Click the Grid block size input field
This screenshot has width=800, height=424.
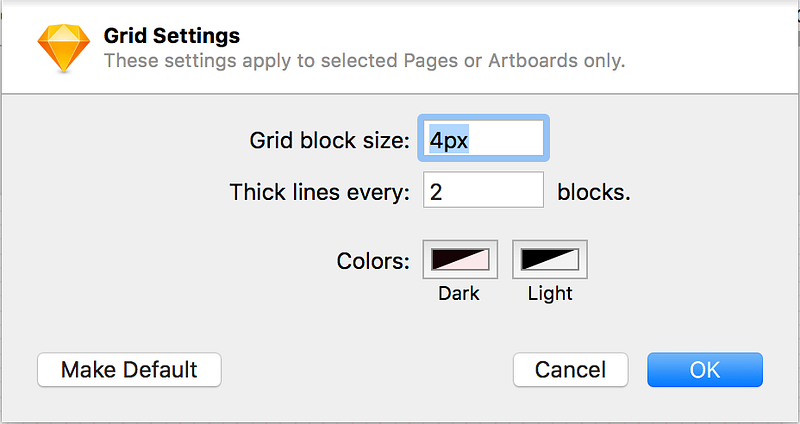[x=484, y=138]
